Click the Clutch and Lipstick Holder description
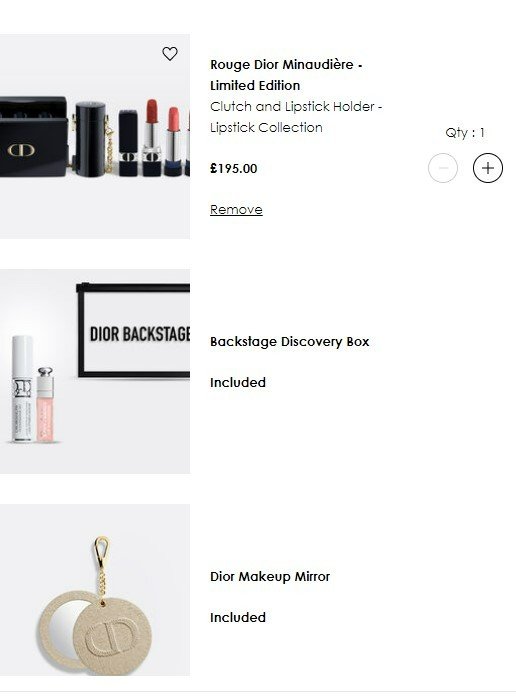This screenshot has height=700, width=516. [x=296, y=117]
